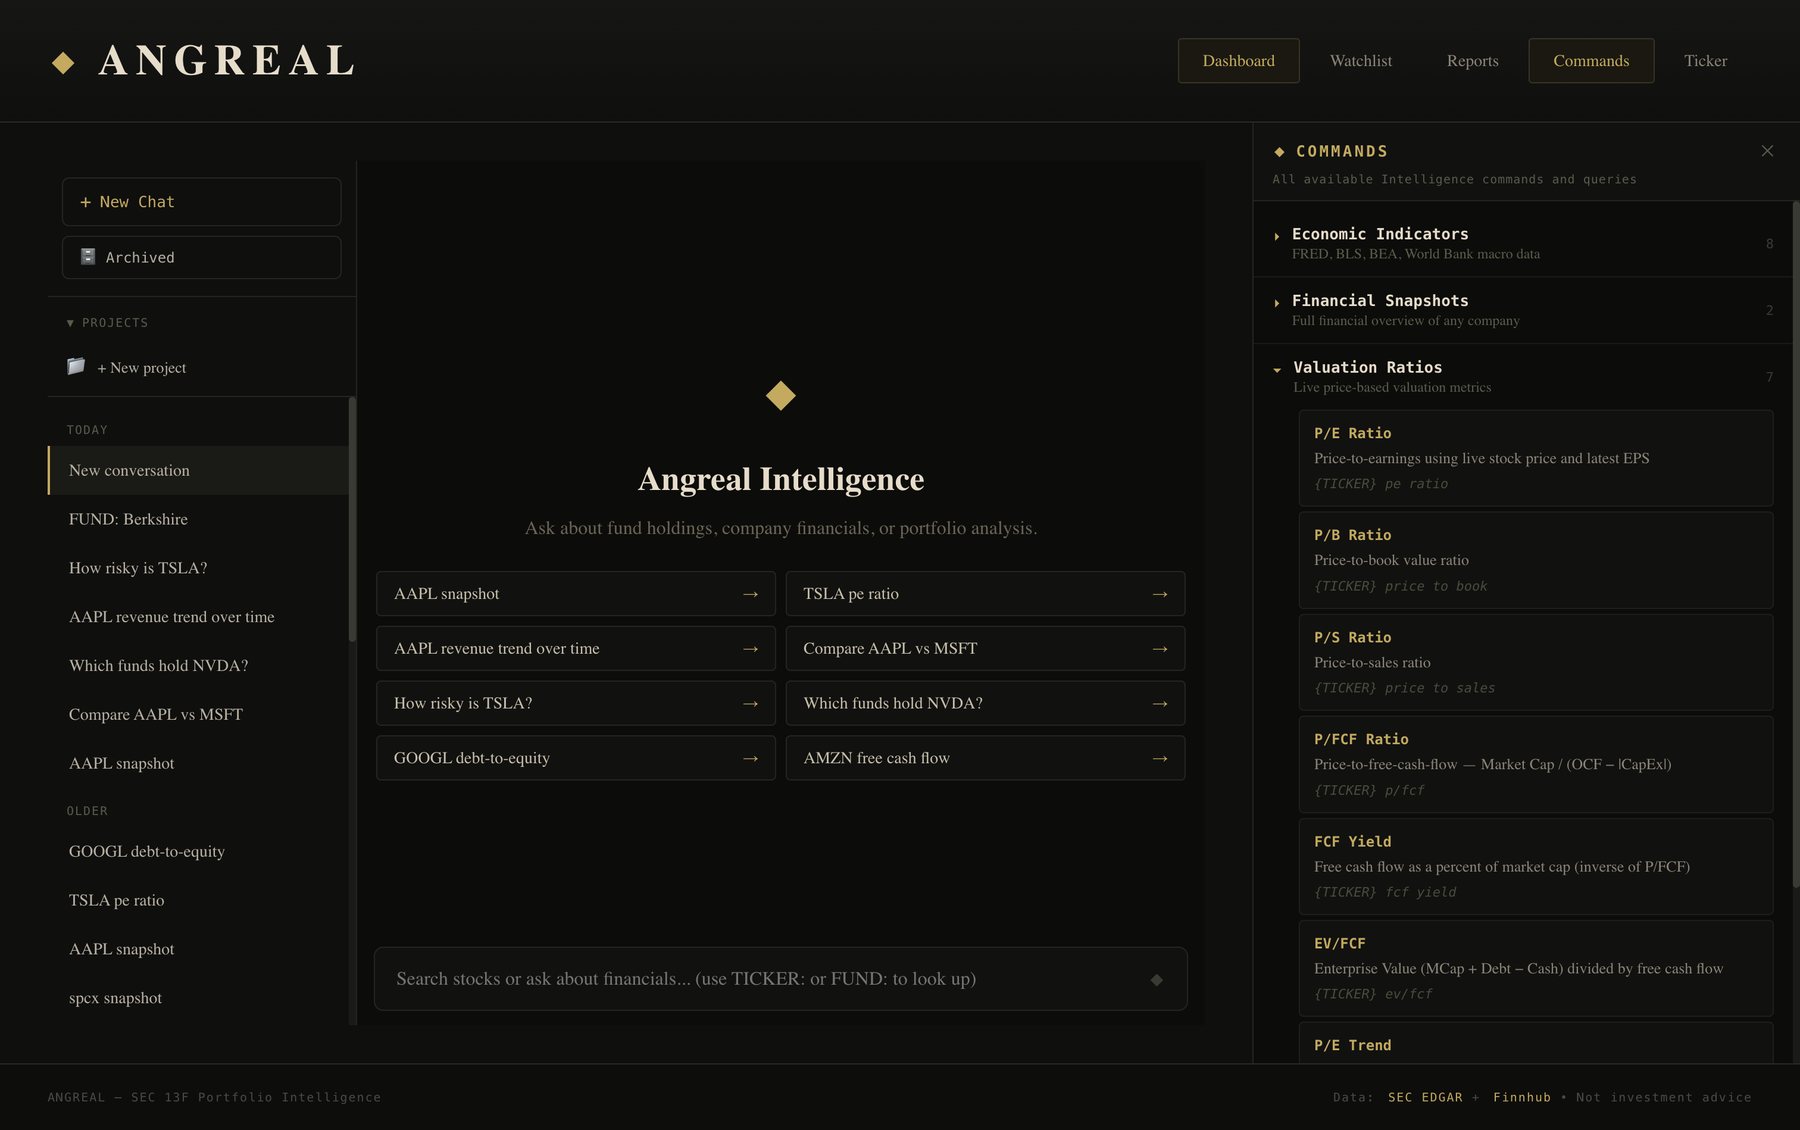
Task: Click arrow on TSLA pe ratio suggestion
Action: (x=1160, y=594)
